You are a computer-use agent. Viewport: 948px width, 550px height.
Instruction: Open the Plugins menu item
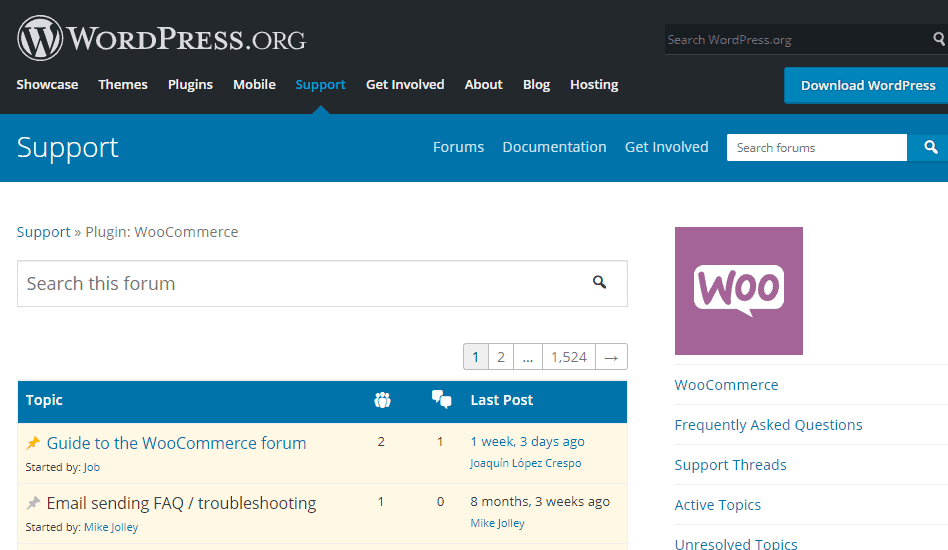pyautogui.click(x=190, y=85)
